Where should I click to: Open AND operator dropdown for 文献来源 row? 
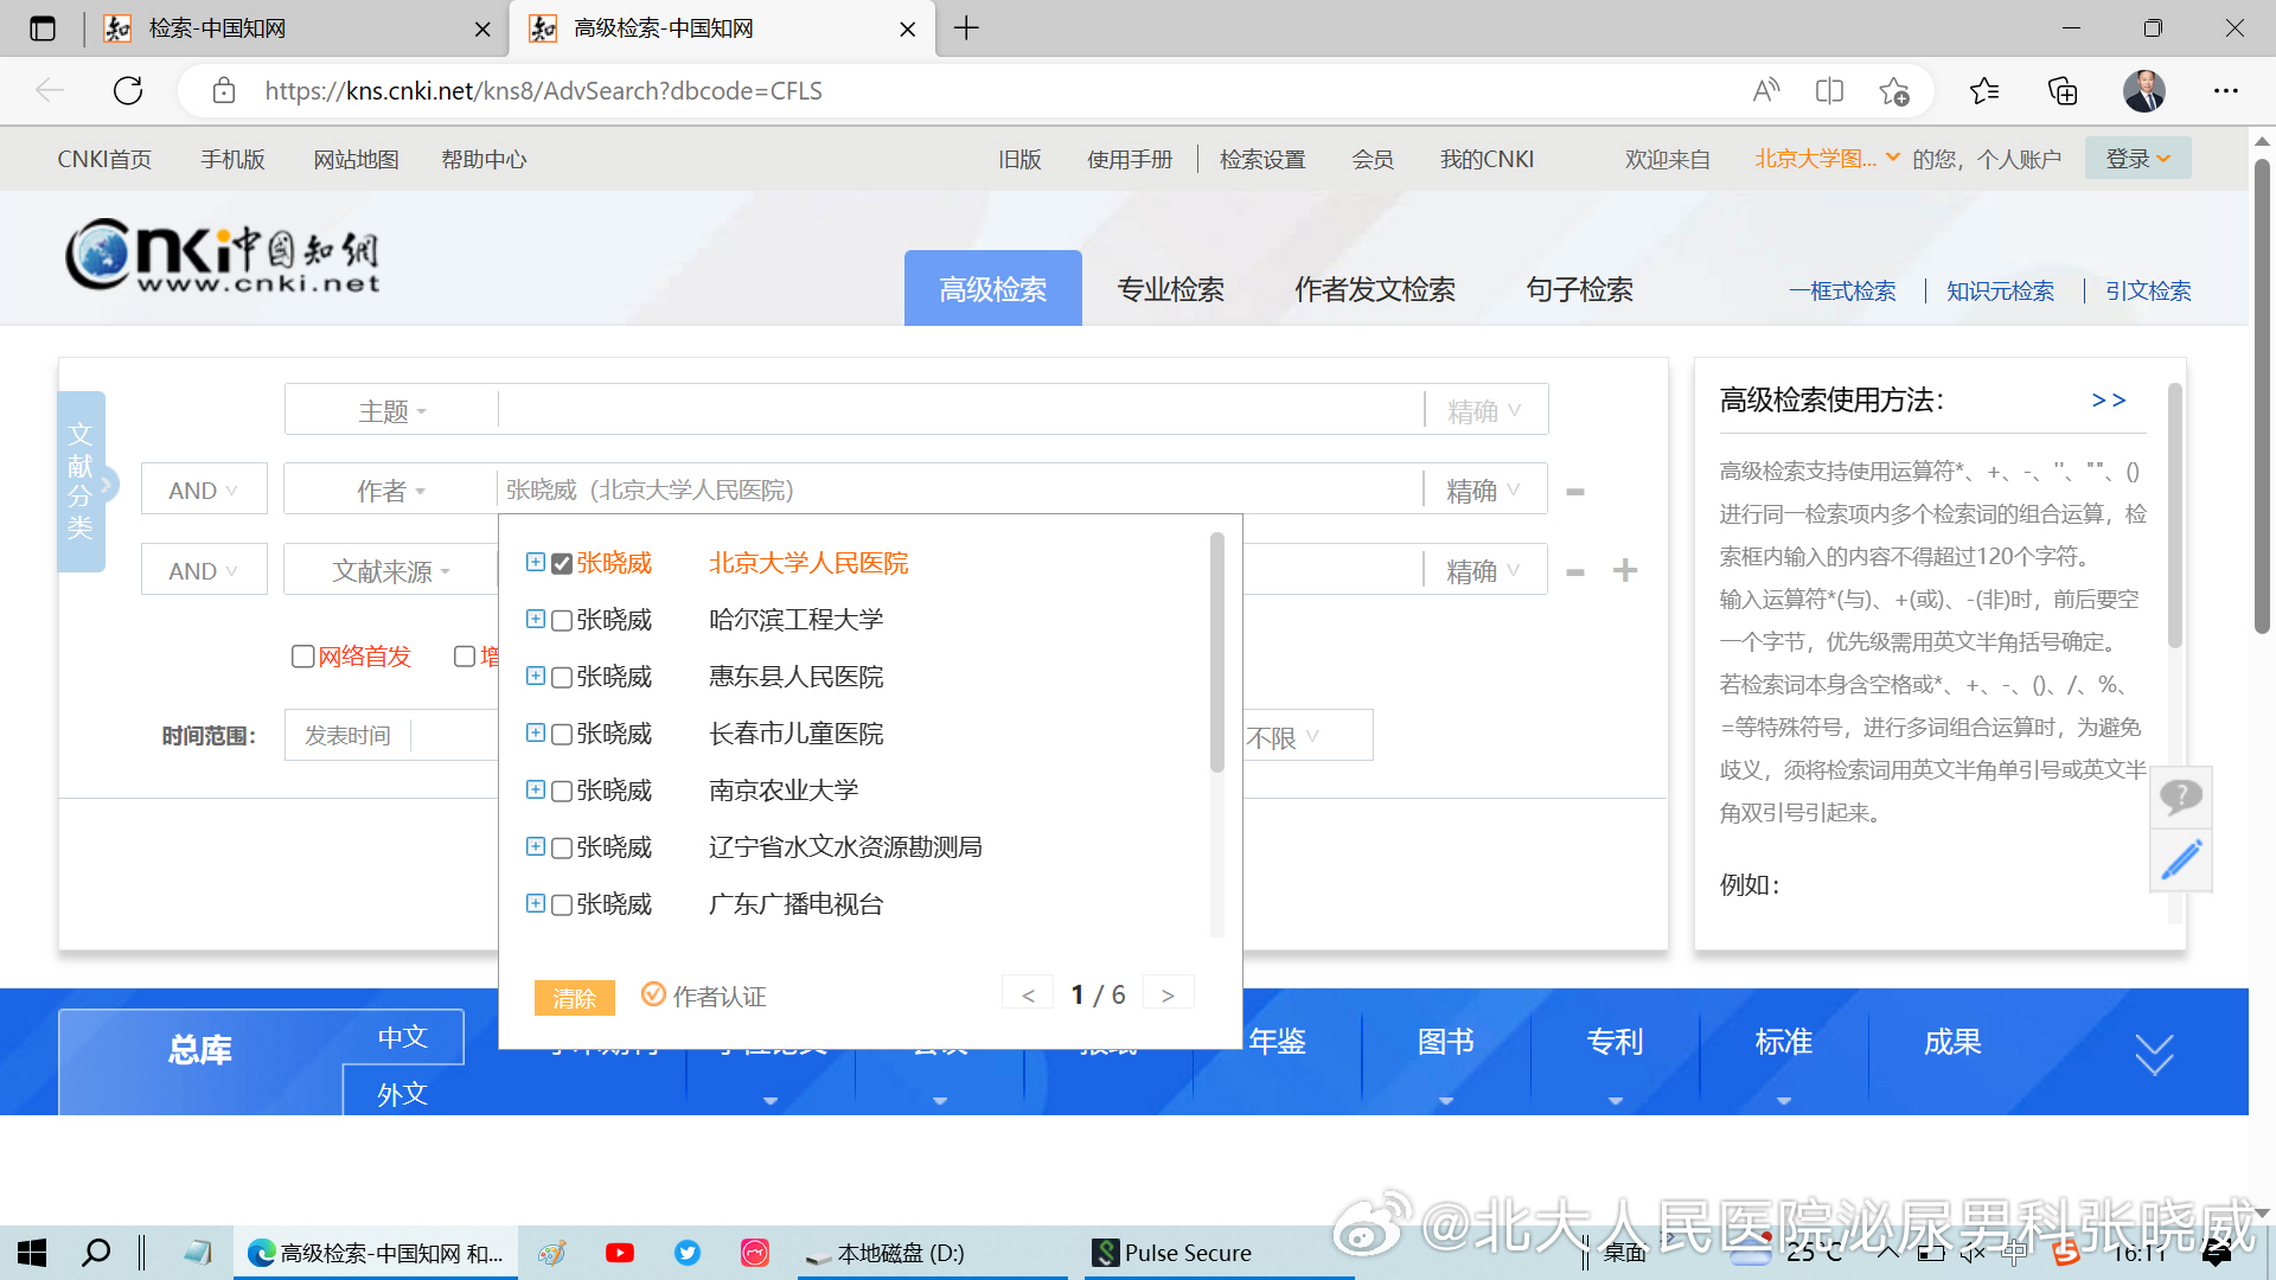click(204, 571)
